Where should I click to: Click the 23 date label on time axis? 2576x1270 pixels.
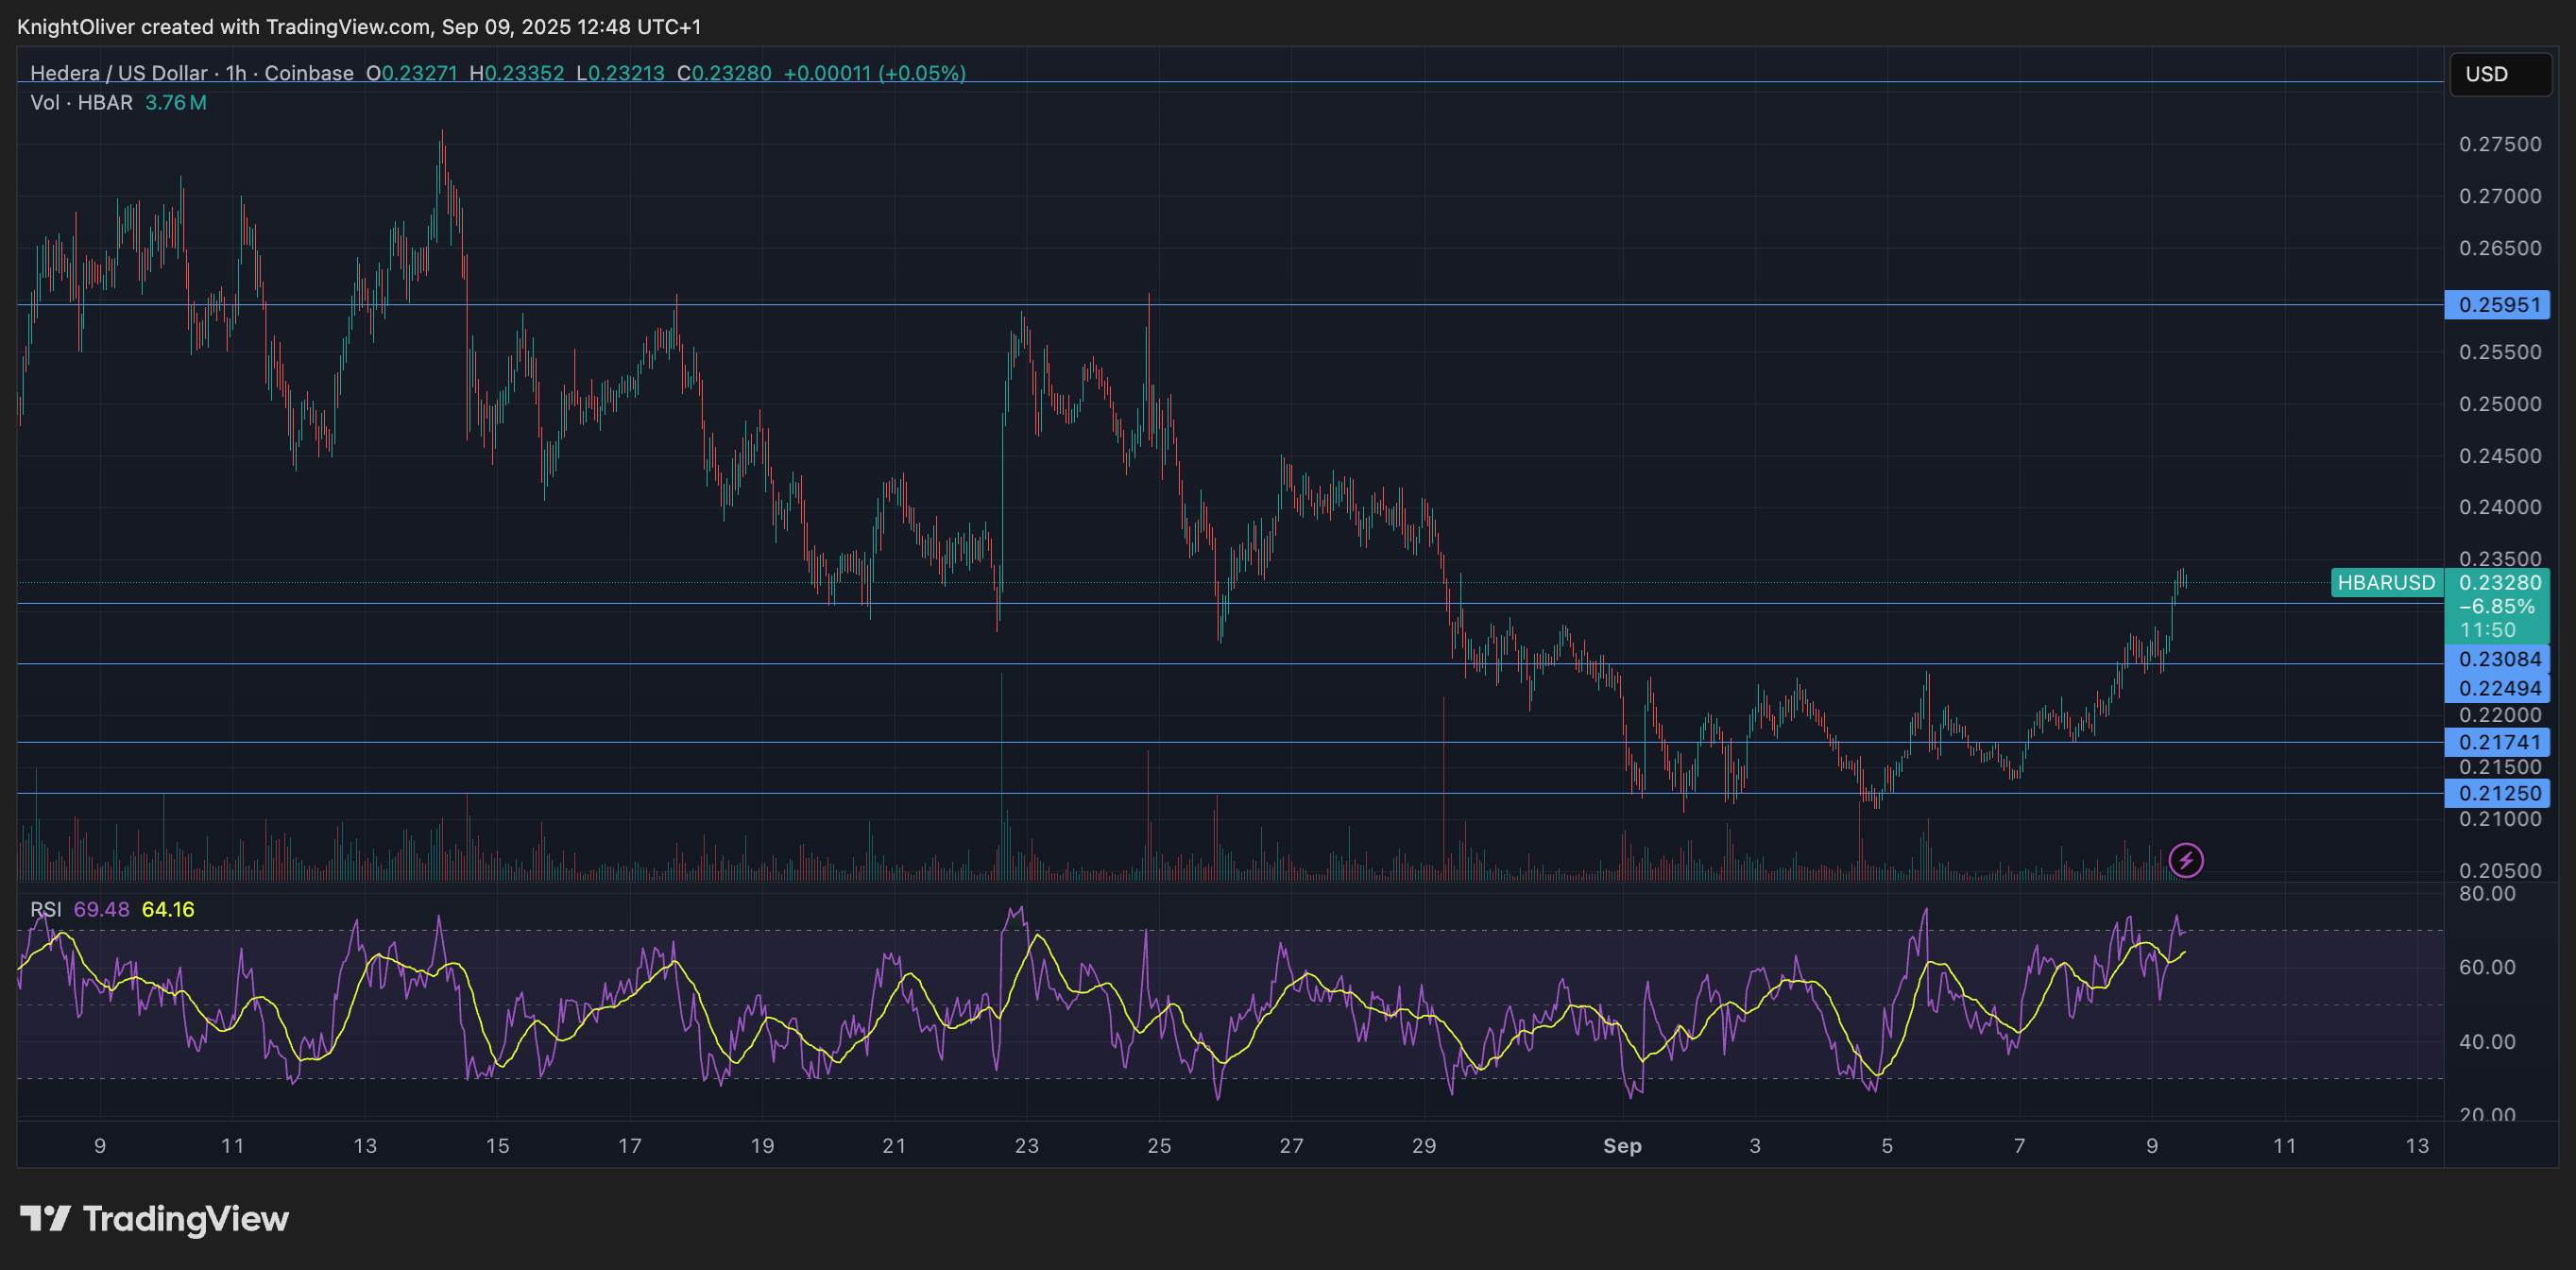1027,1146
